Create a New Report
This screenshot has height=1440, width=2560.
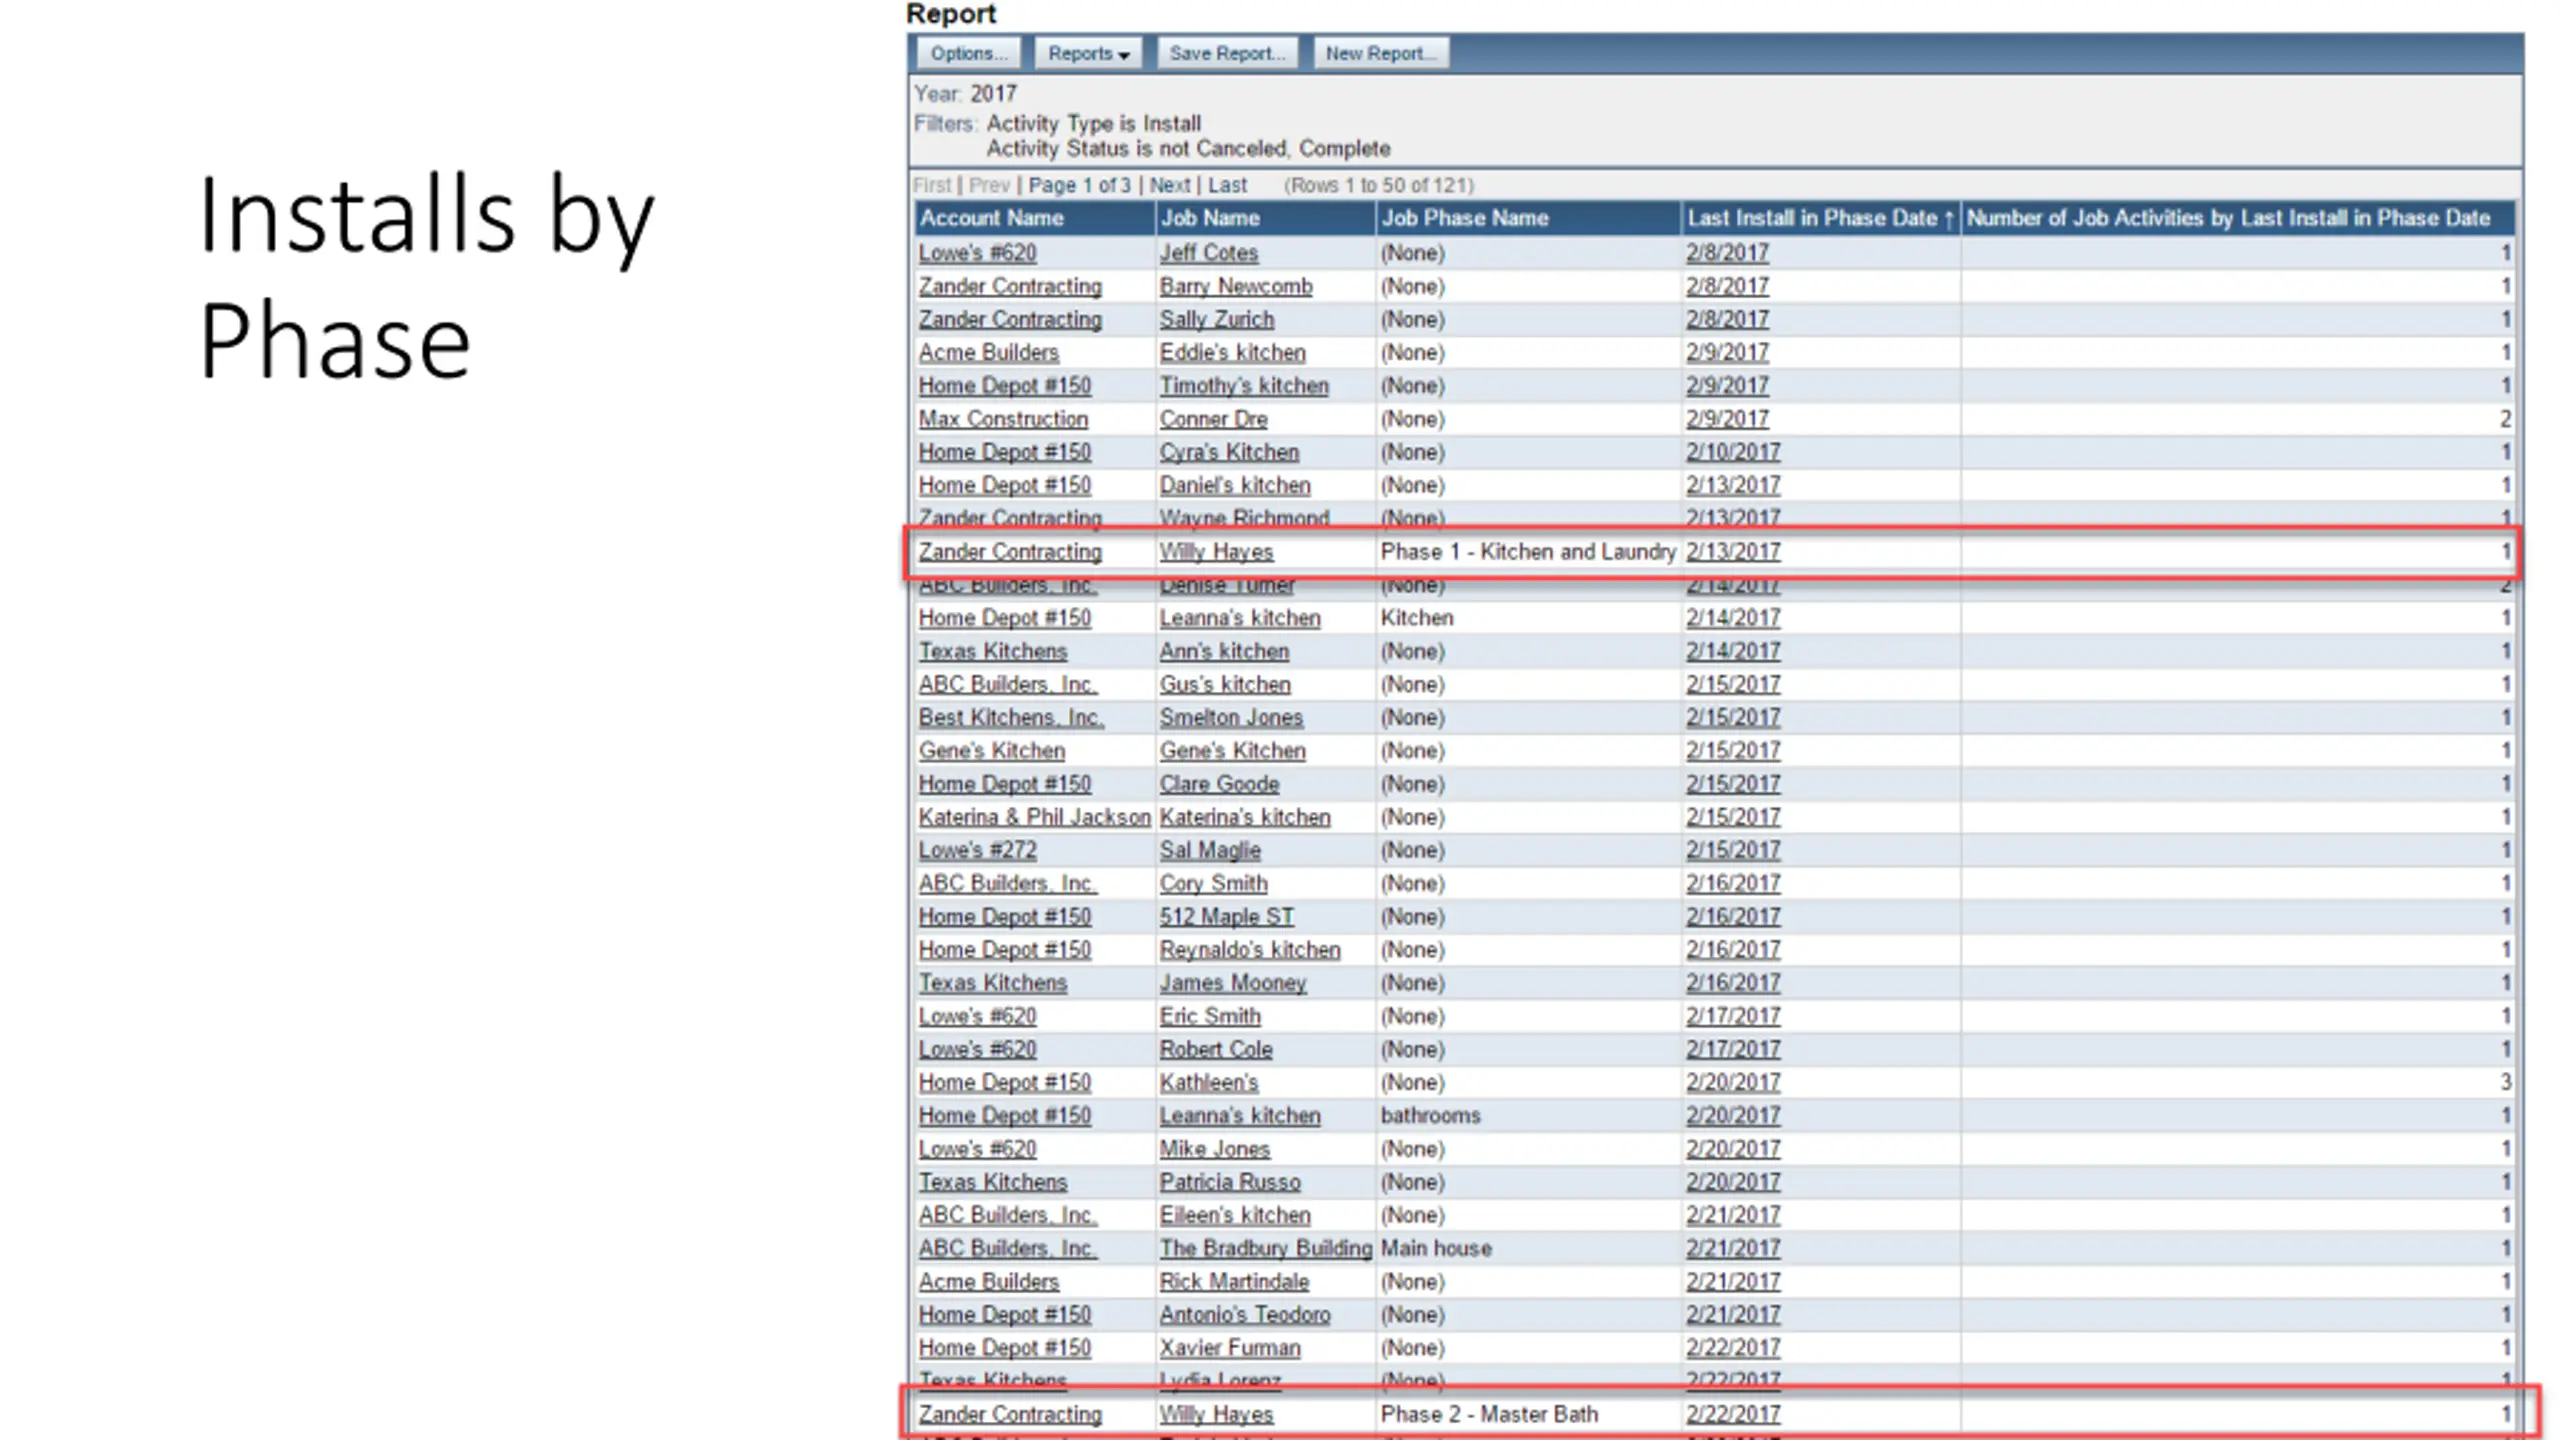pyautogui.click(x=1380, y=54)
